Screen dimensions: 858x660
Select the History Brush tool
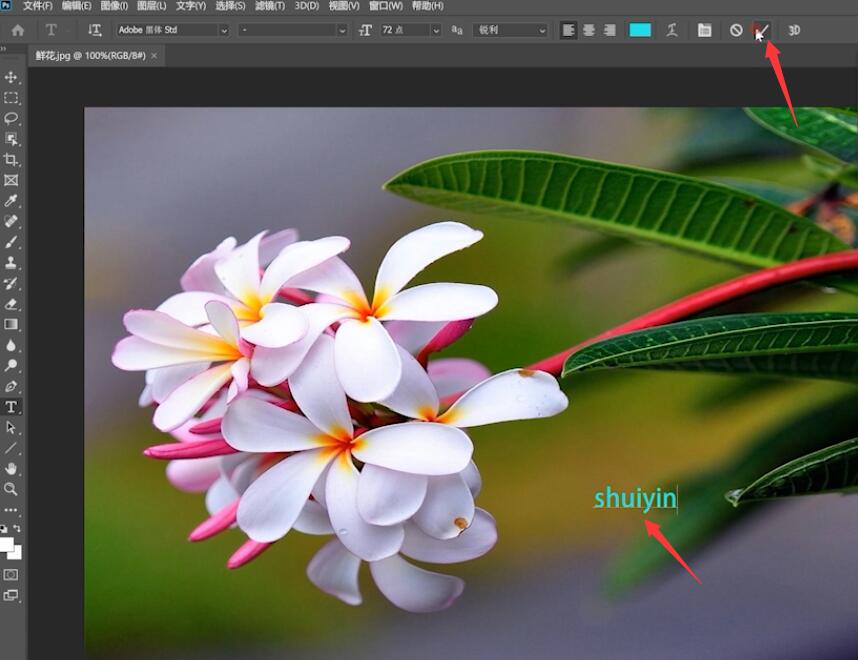(x=11, y=283)
